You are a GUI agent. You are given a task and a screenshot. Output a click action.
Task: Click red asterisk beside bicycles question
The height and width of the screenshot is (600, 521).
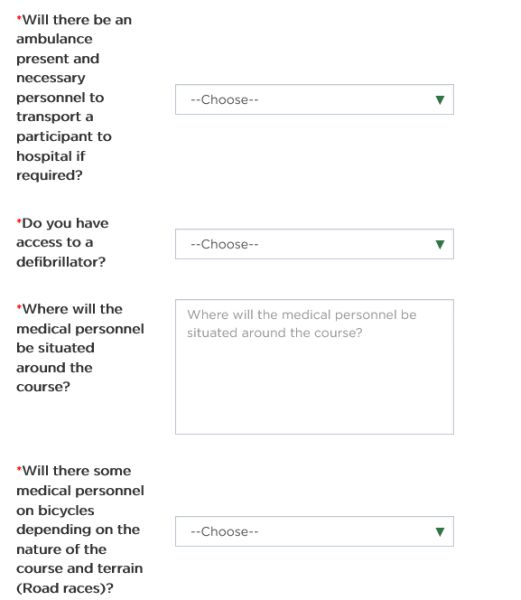(19, 468)
